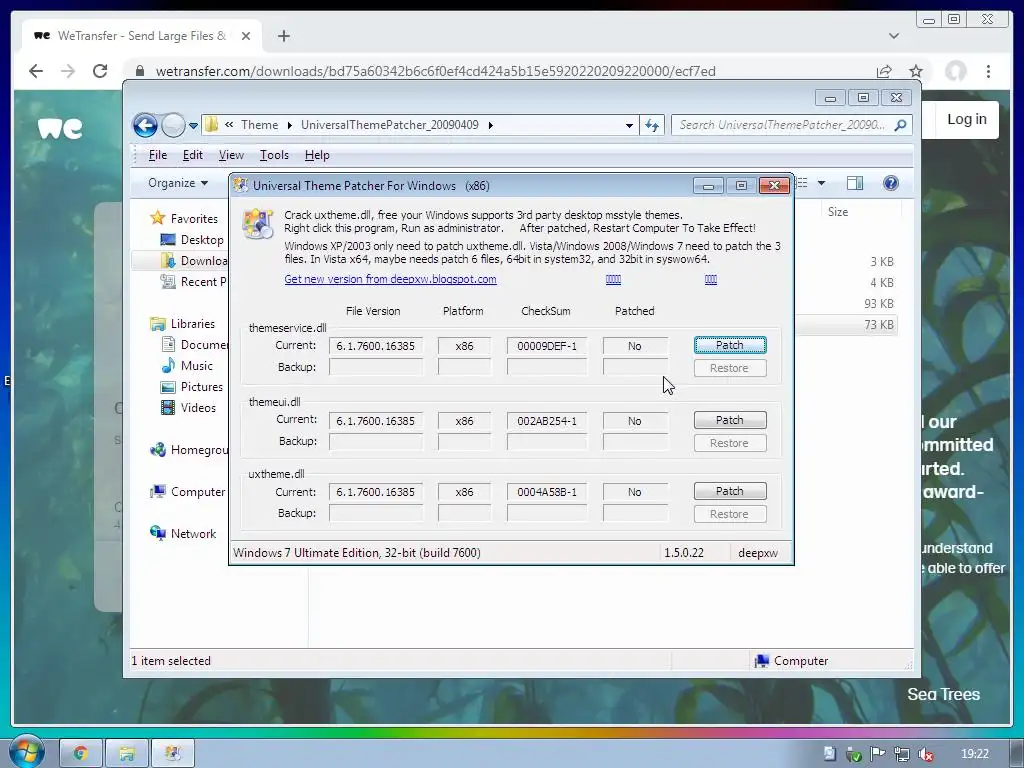Reload the WeTransfer page in Chrome
The width and height of the screenshot is (1024, 768).
coord(100,71)
